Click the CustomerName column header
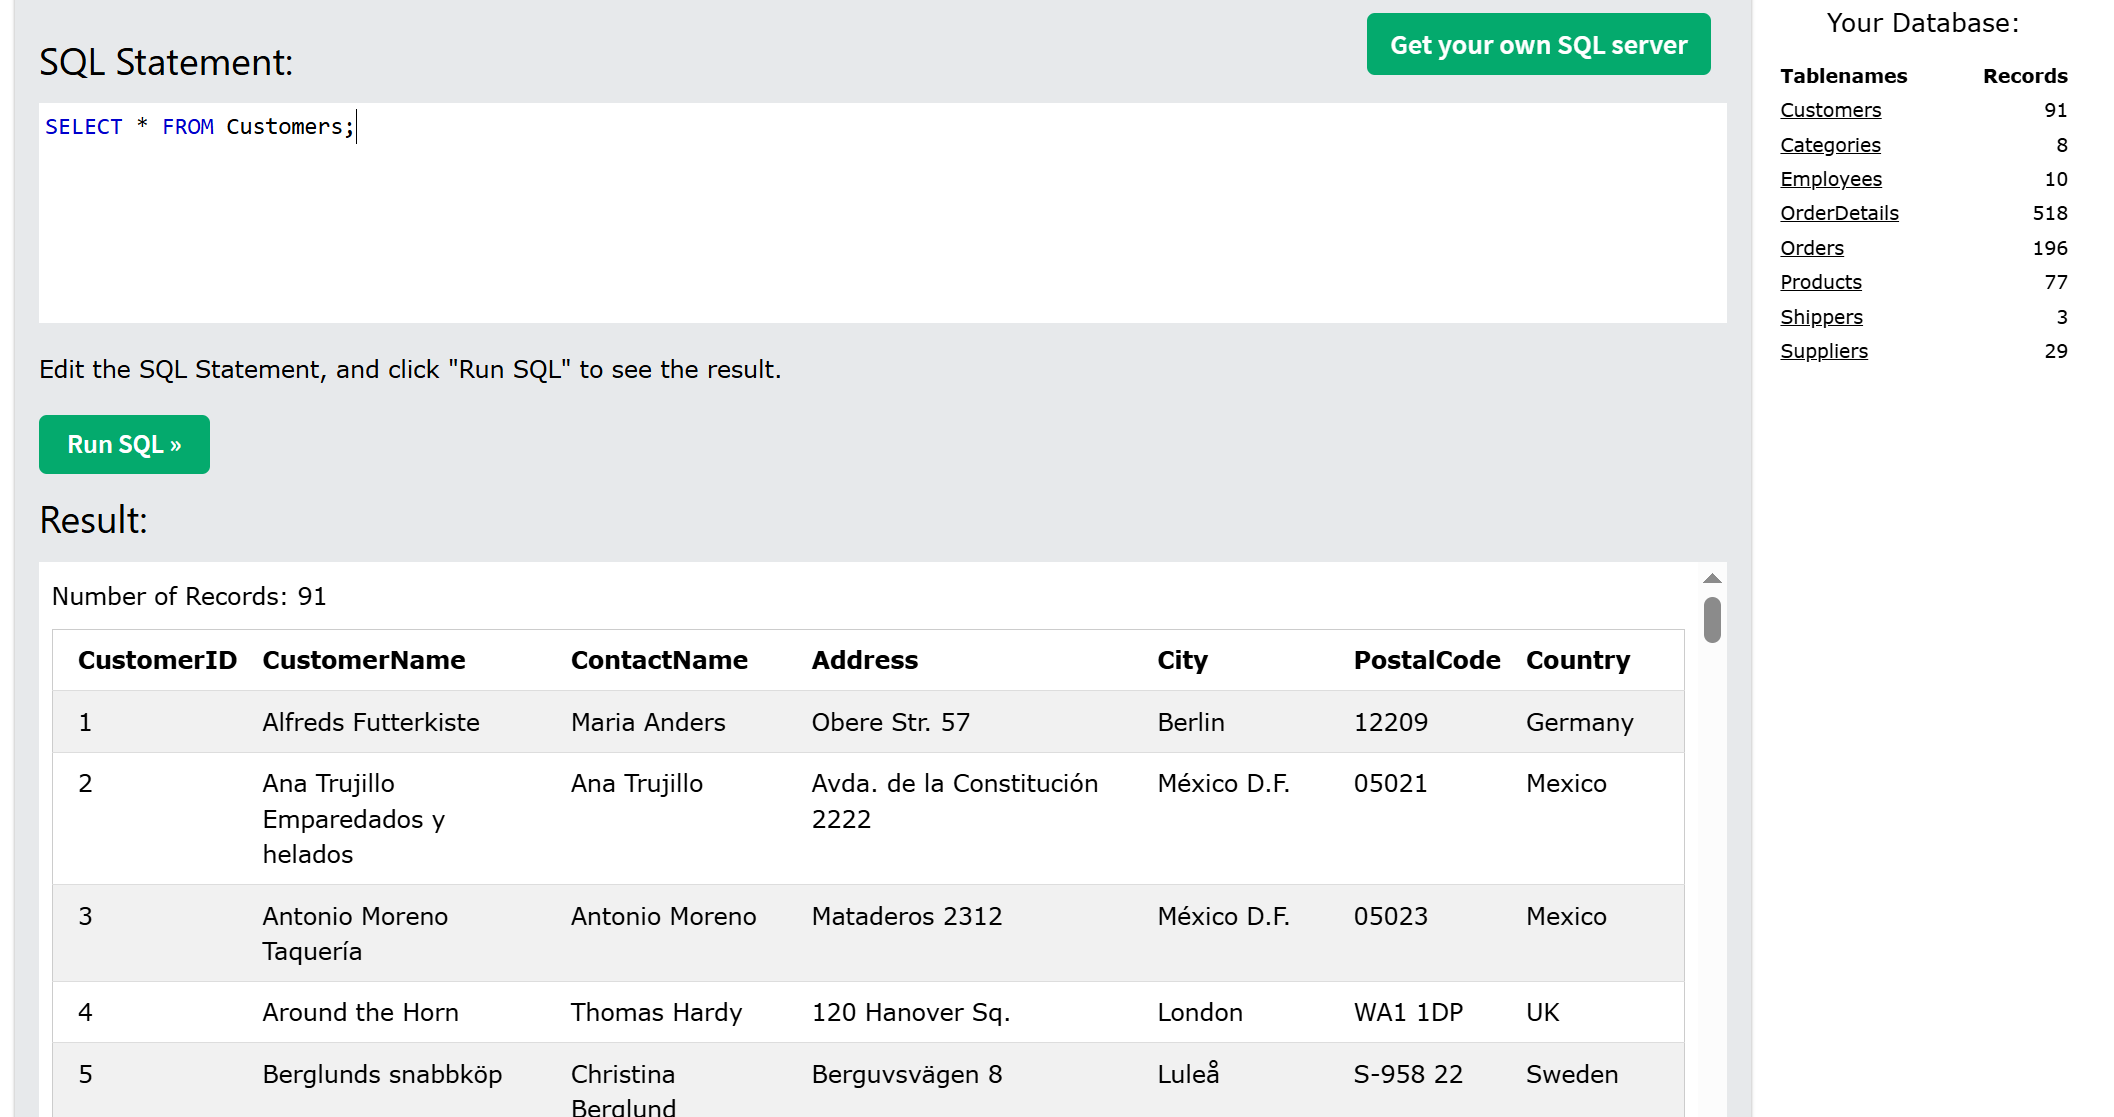 pos(363,660)
